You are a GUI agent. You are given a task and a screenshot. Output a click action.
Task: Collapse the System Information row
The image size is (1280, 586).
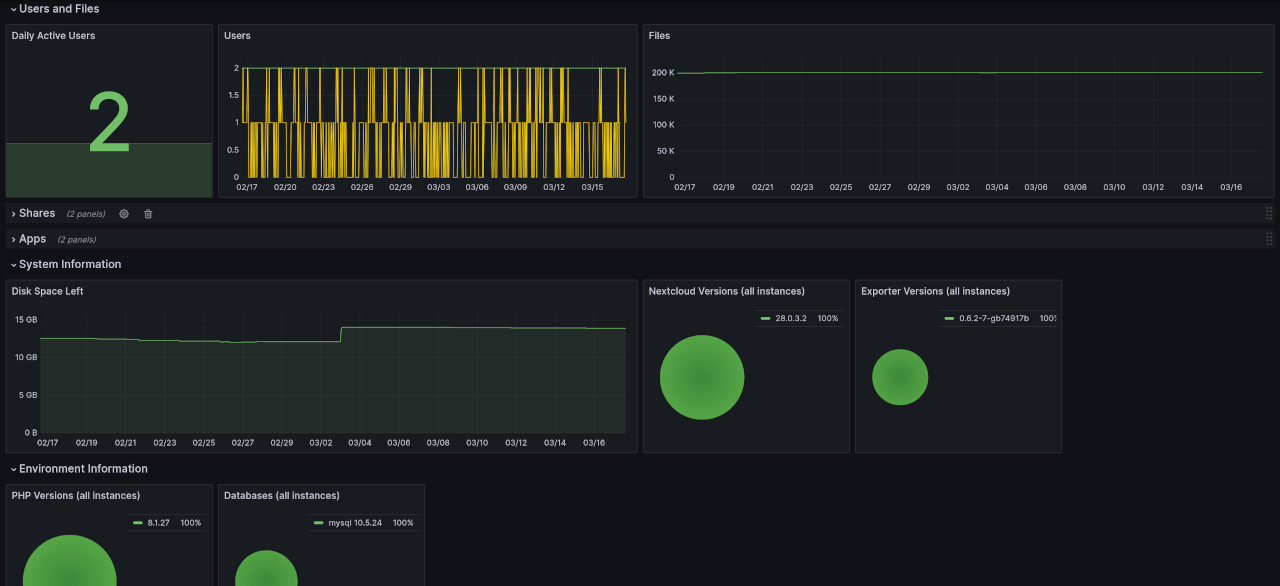click(x=69, y=264)
